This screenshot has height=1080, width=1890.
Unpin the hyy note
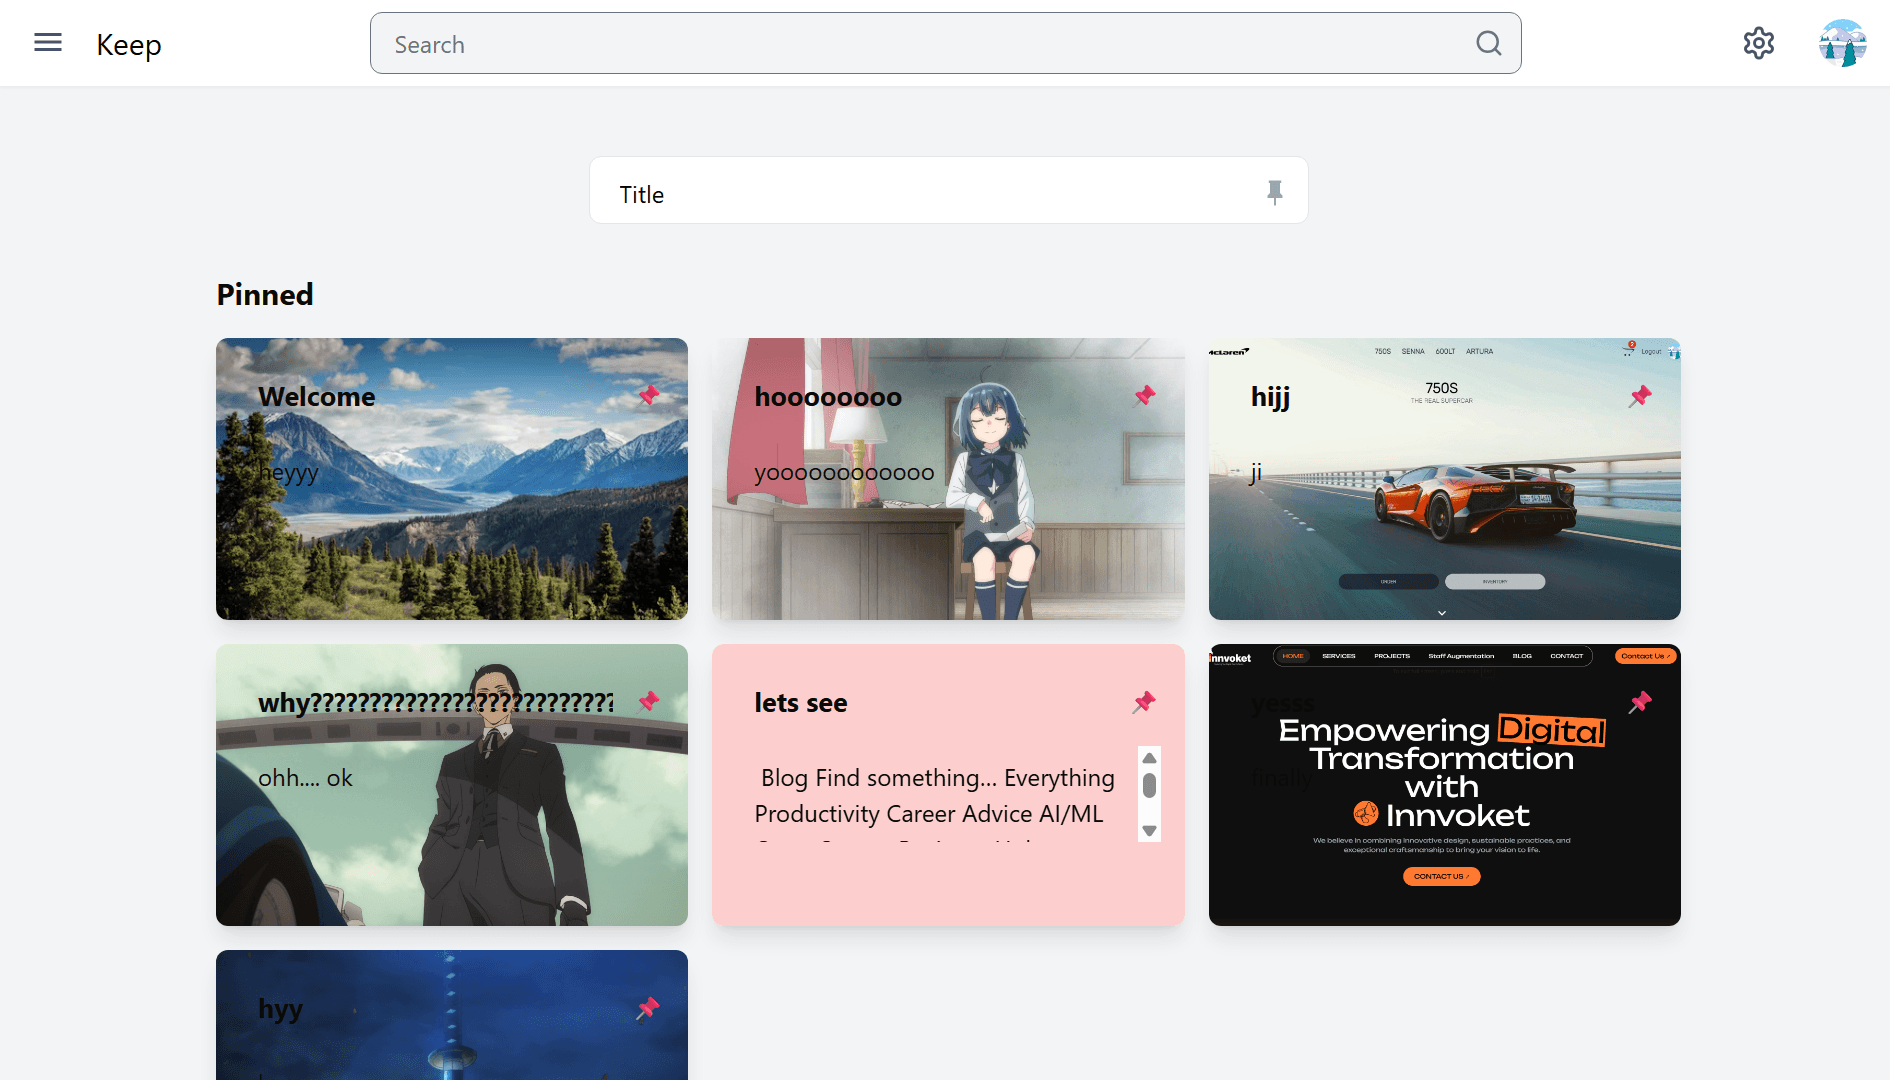coord(649,1008)
